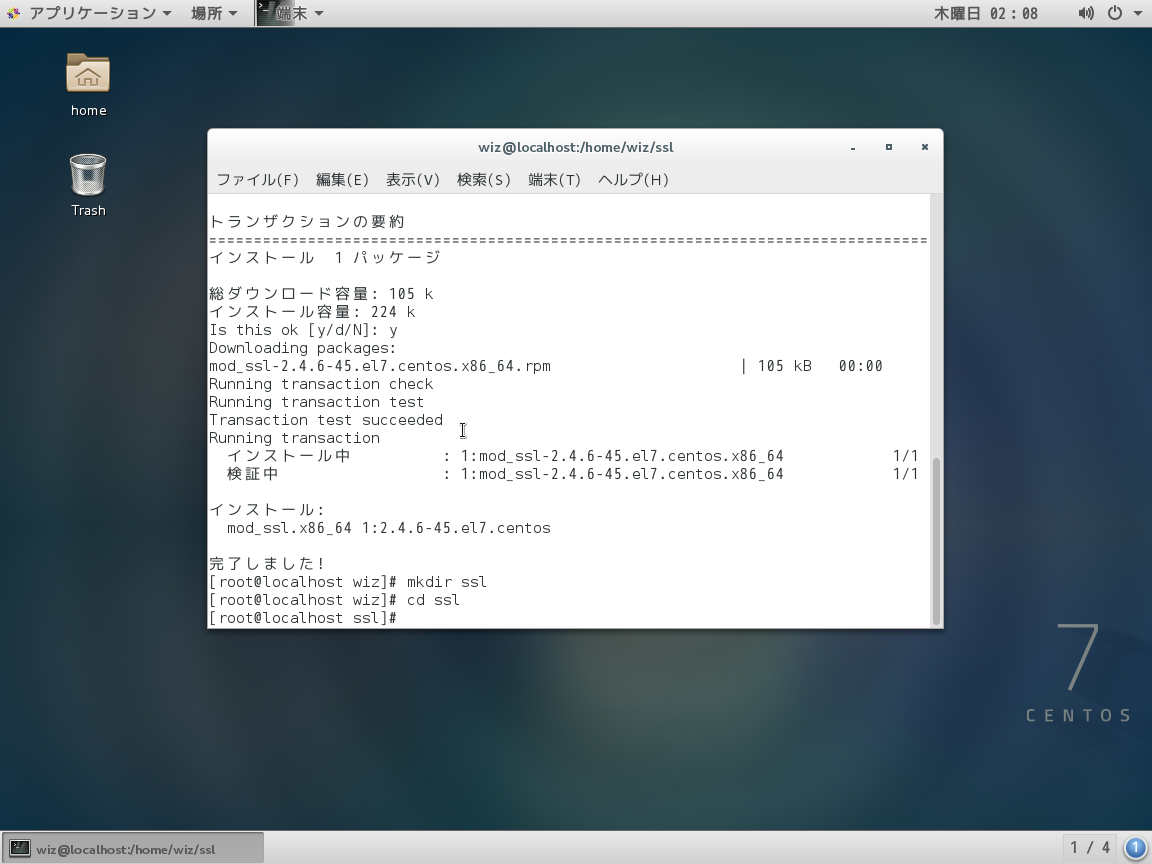Click 'Transaction test succeeded' line
This screenshot has width=1152, height=864.
[326, 420]
